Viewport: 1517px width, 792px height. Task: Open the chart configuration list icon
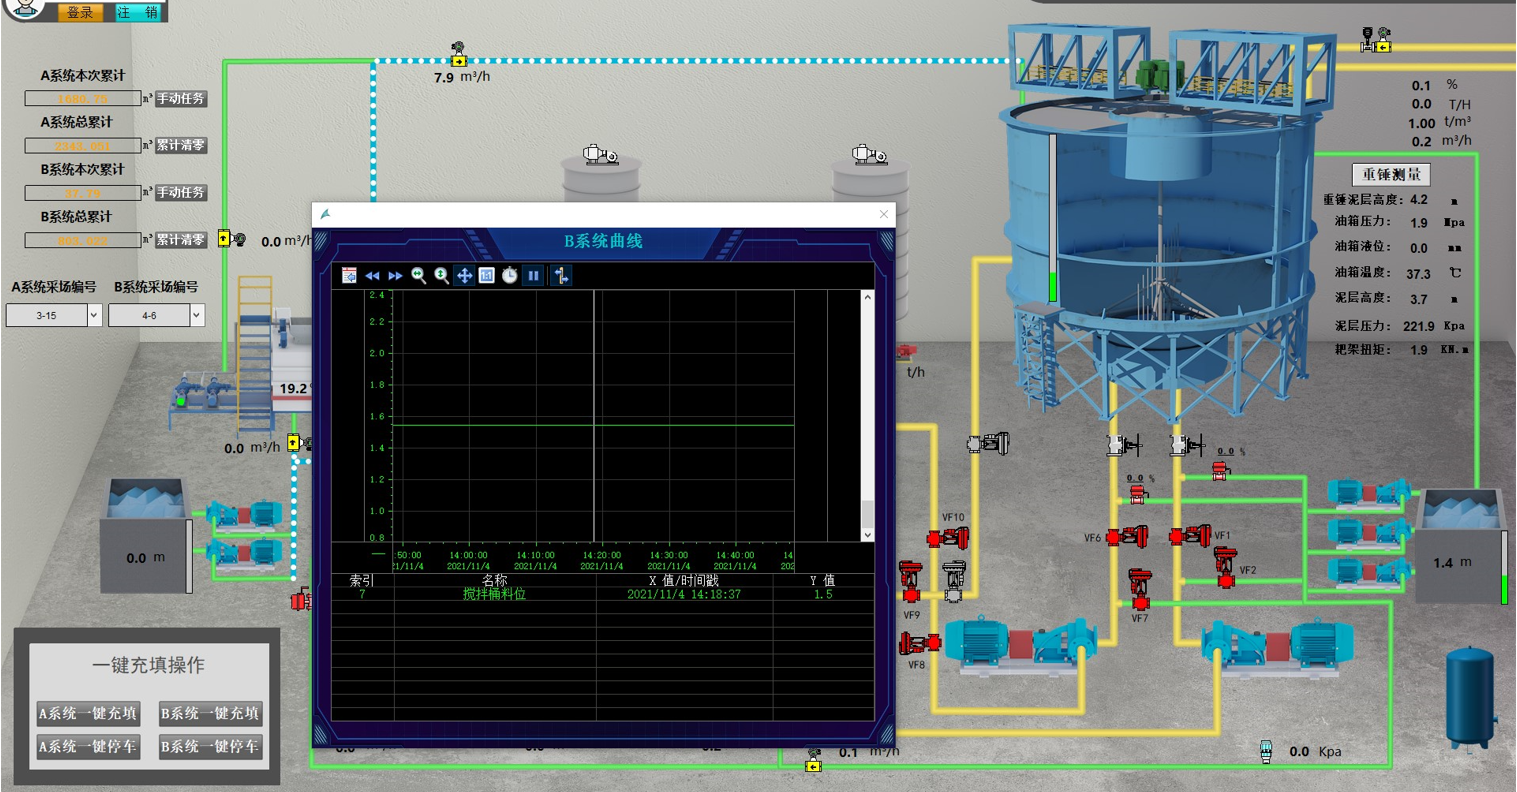pyautogui.click(x=349, y=276)
